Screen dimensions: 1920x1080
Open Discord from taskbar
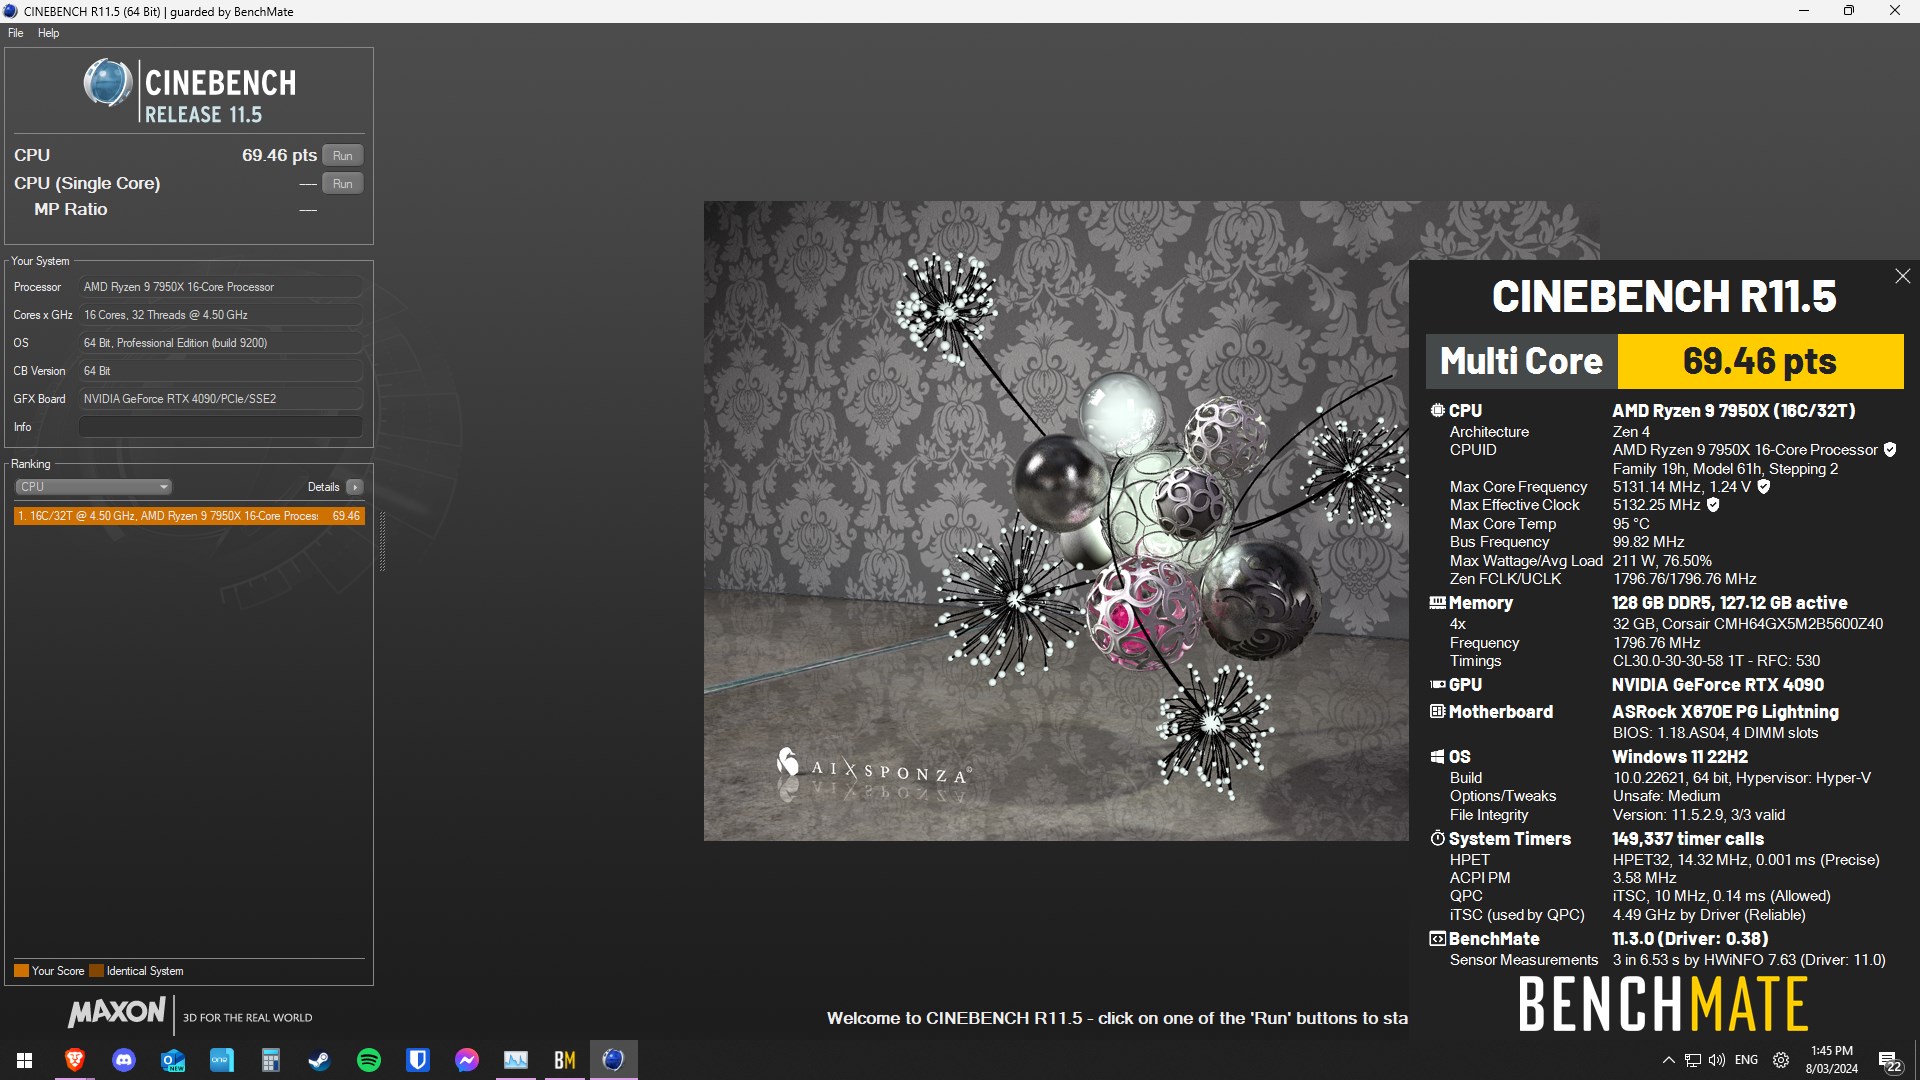(x=124, y=1060)
